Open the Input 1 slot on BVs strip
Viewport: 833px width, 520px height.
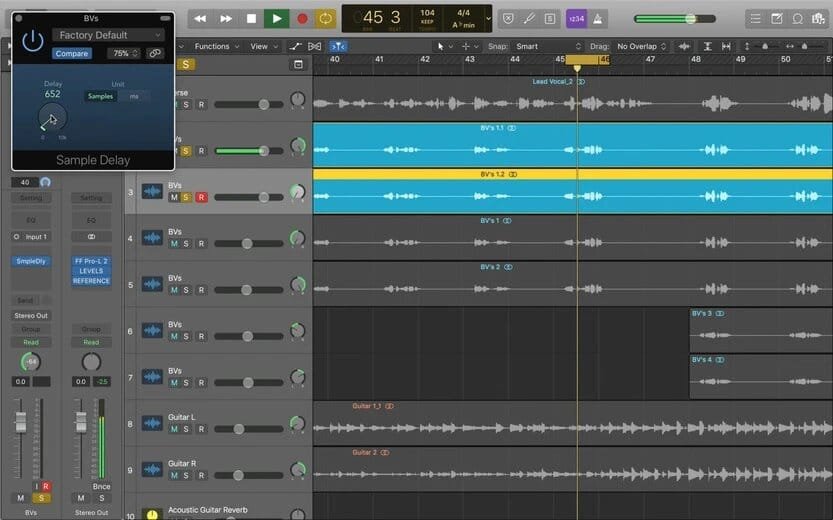tap(31, 237)
